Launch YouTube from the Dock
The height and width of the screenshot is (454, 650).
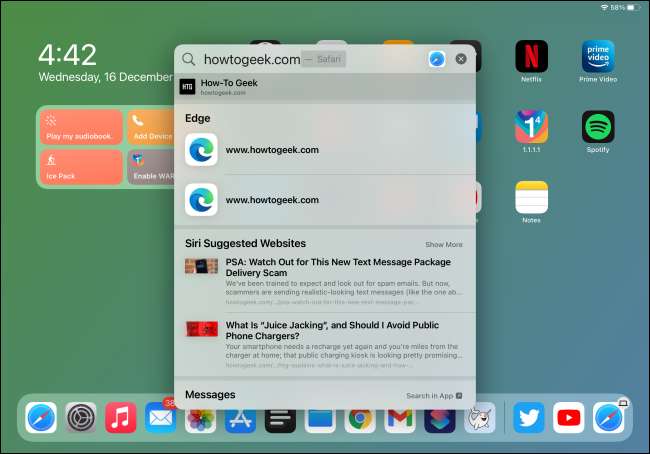568,418
